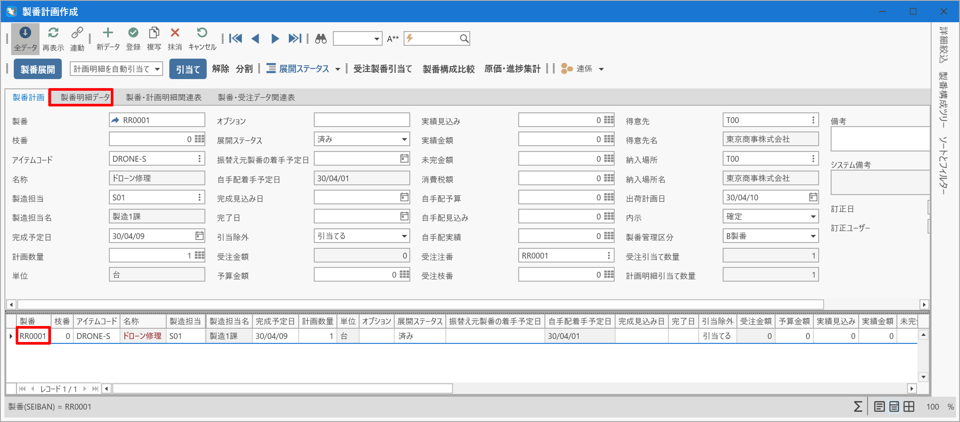Click the binoculars search icon
The width and height of the screenshot is (960, 422).
tap(321, 39)
